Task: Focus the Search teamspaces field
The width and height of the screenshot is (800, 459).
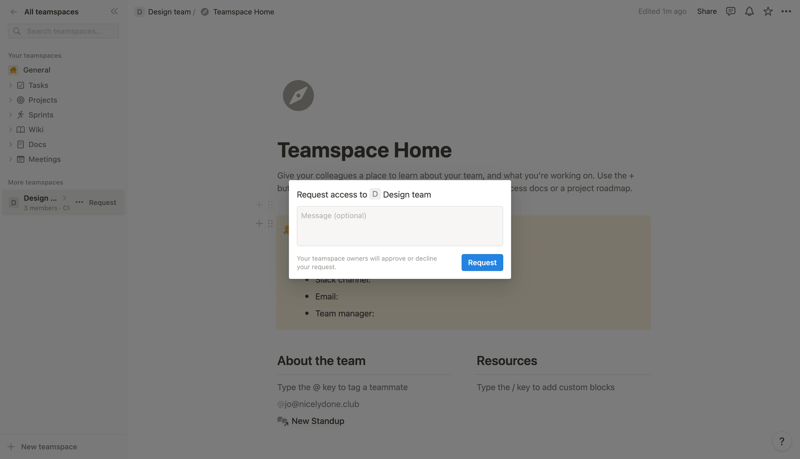Action: coord(63,31)
